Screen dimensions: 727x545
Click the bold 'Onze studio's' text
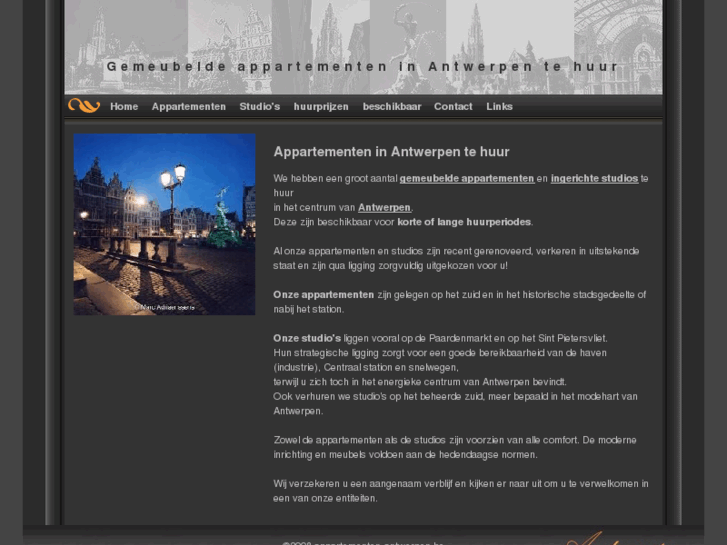(x=307, y=338)
